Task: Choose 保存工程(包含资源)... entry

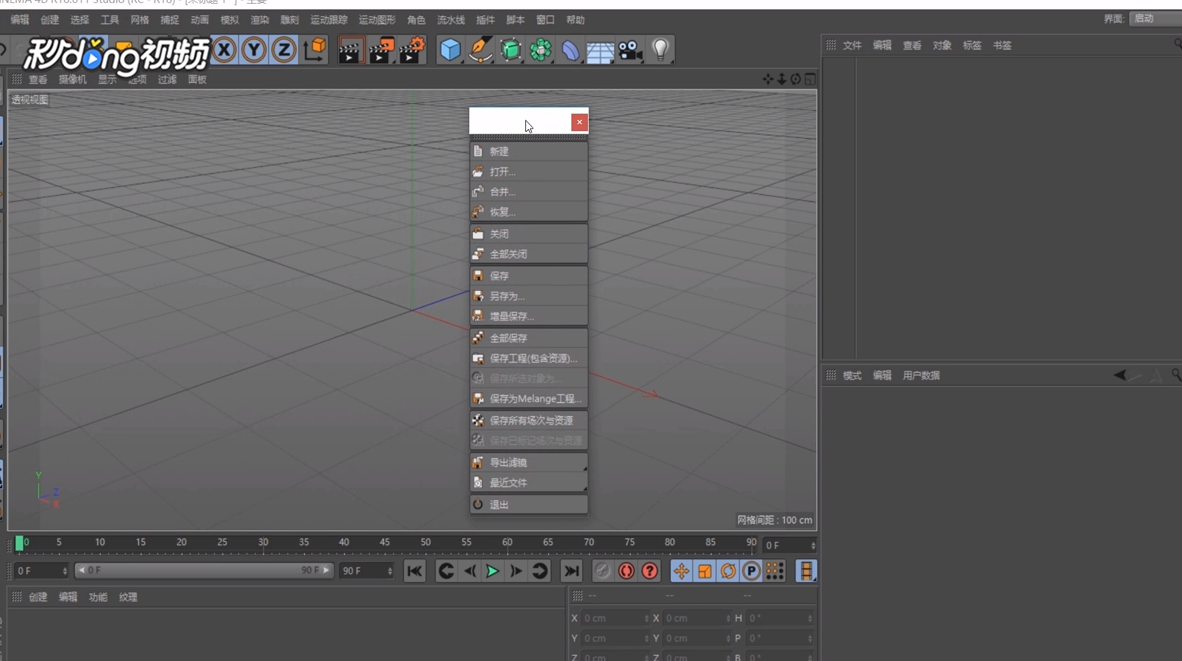Action: [x=528, y=359]
